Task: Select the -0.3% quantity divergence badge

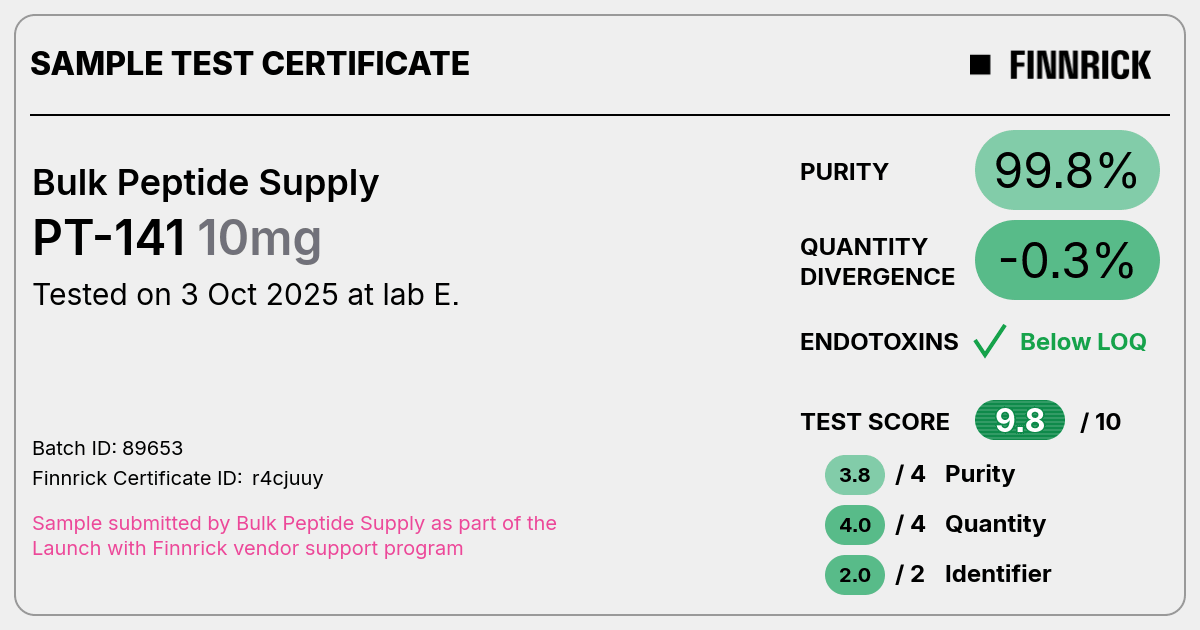Action: (x=1067, y=260)
